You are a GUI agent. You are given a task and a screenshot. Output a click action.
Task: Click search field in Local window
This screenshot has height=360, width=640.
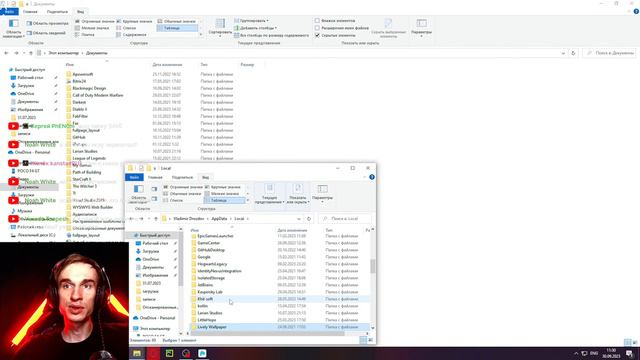345,219
